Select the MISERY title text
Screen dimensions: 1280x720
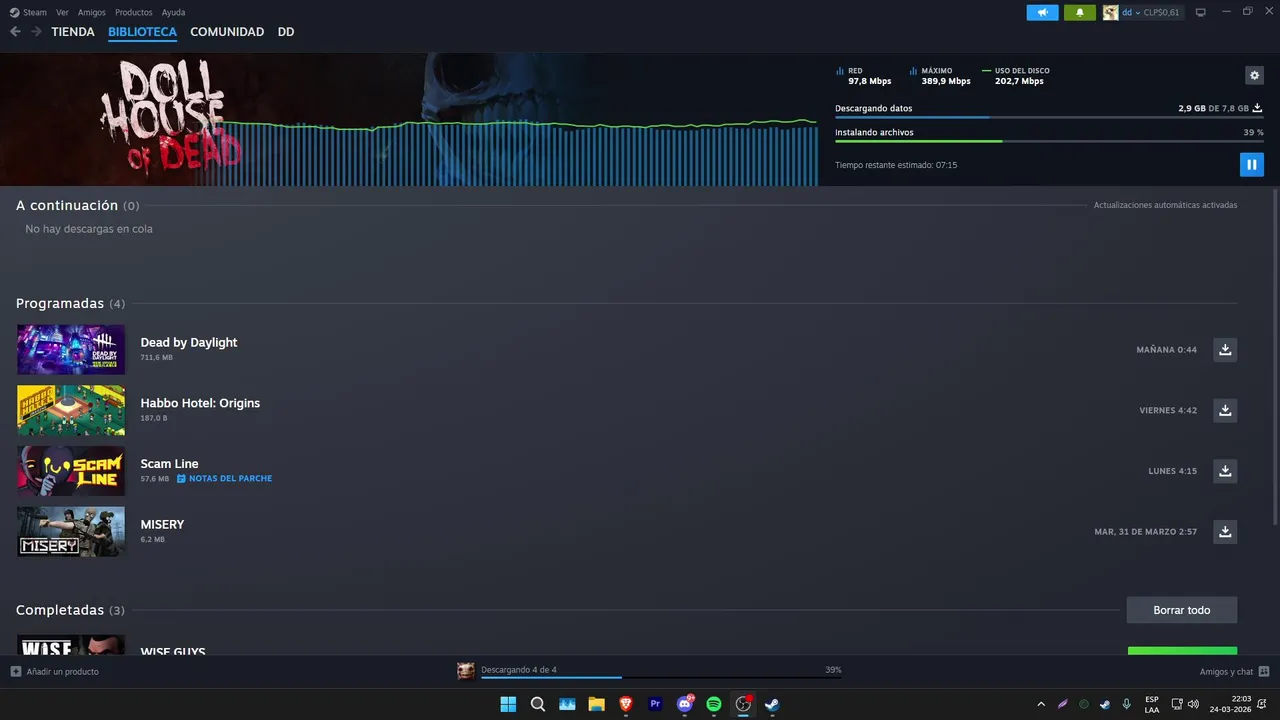coord(162,524)
